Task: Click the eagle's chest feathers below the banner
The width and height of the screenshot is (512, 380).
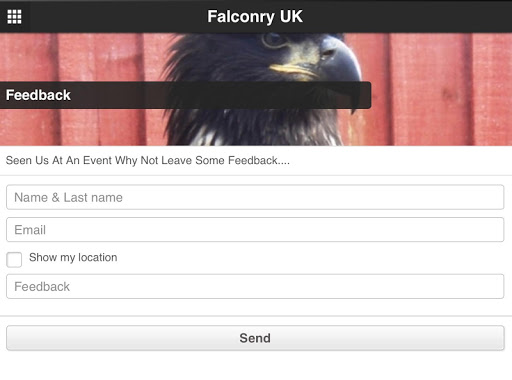Action: 253,128
